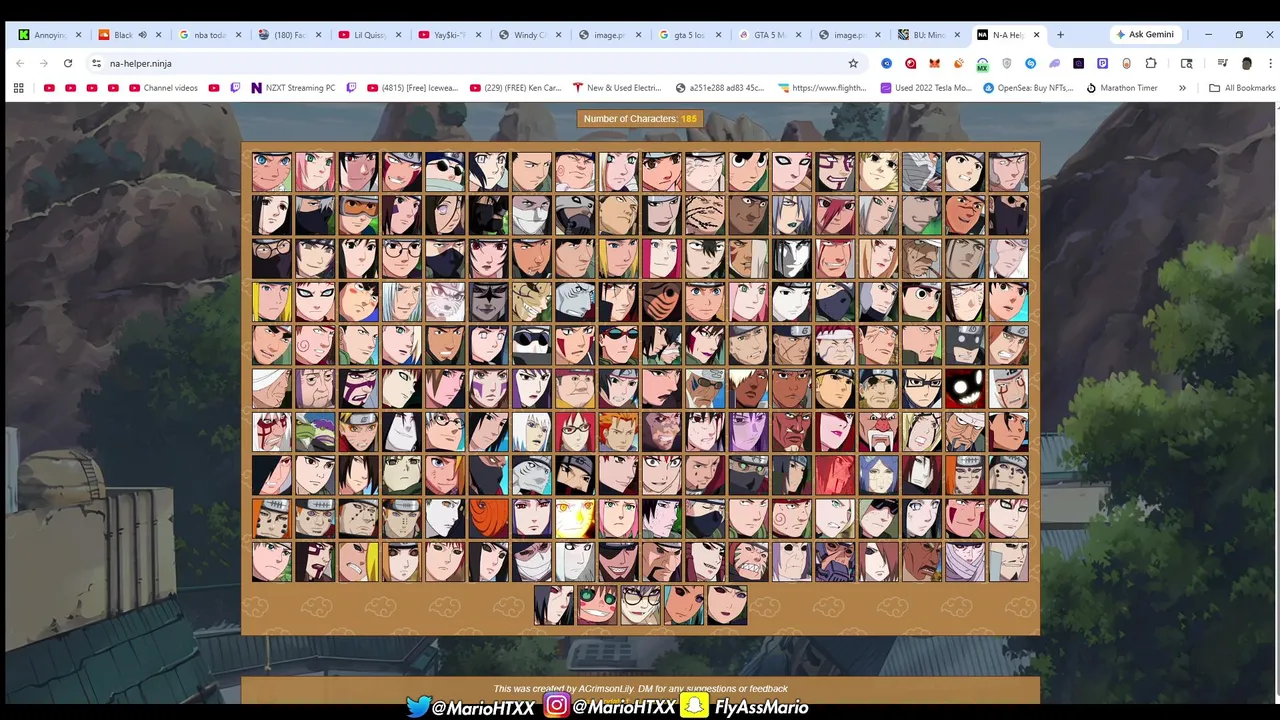Open the 'Marathon Timer' bookmark
The height and width of the screenshot is (720, 1280).
[x=1122, y=88]
